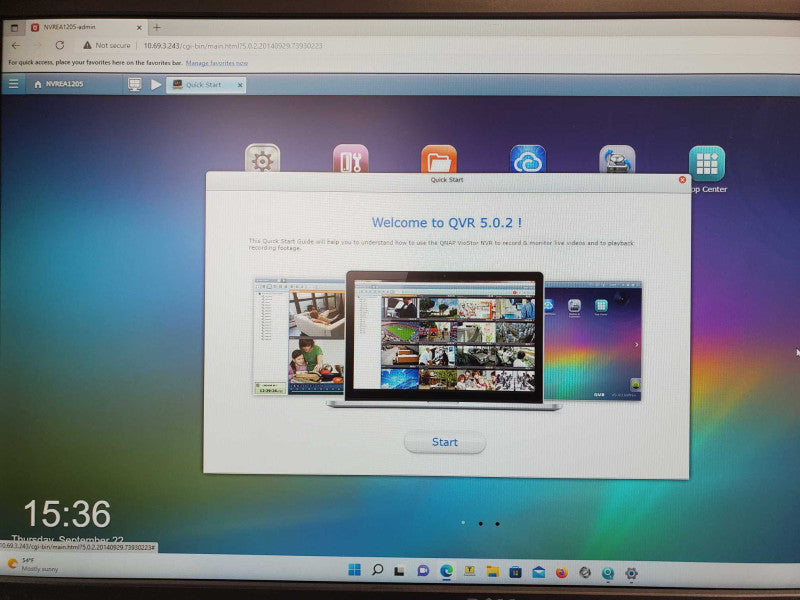This screenshot has height=600, width=800.
Task: Switch to the Quick Start taskbar tab
Action: [x=203, y=85]
